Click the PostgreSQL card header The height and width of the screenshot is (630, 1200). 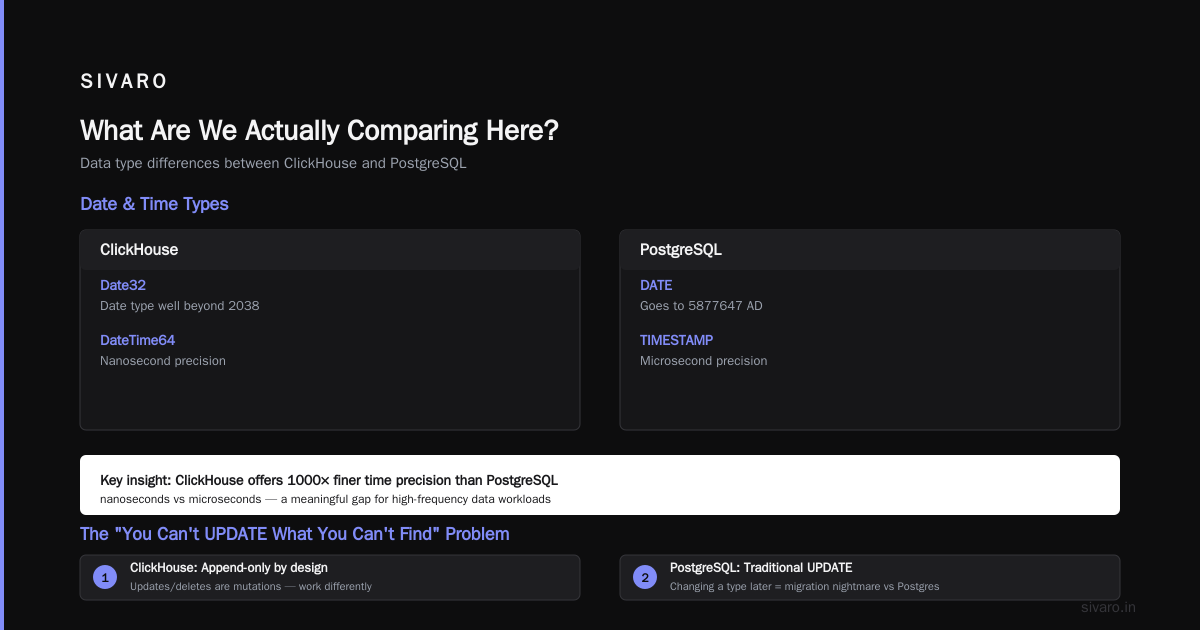click(x=870, y=250)
